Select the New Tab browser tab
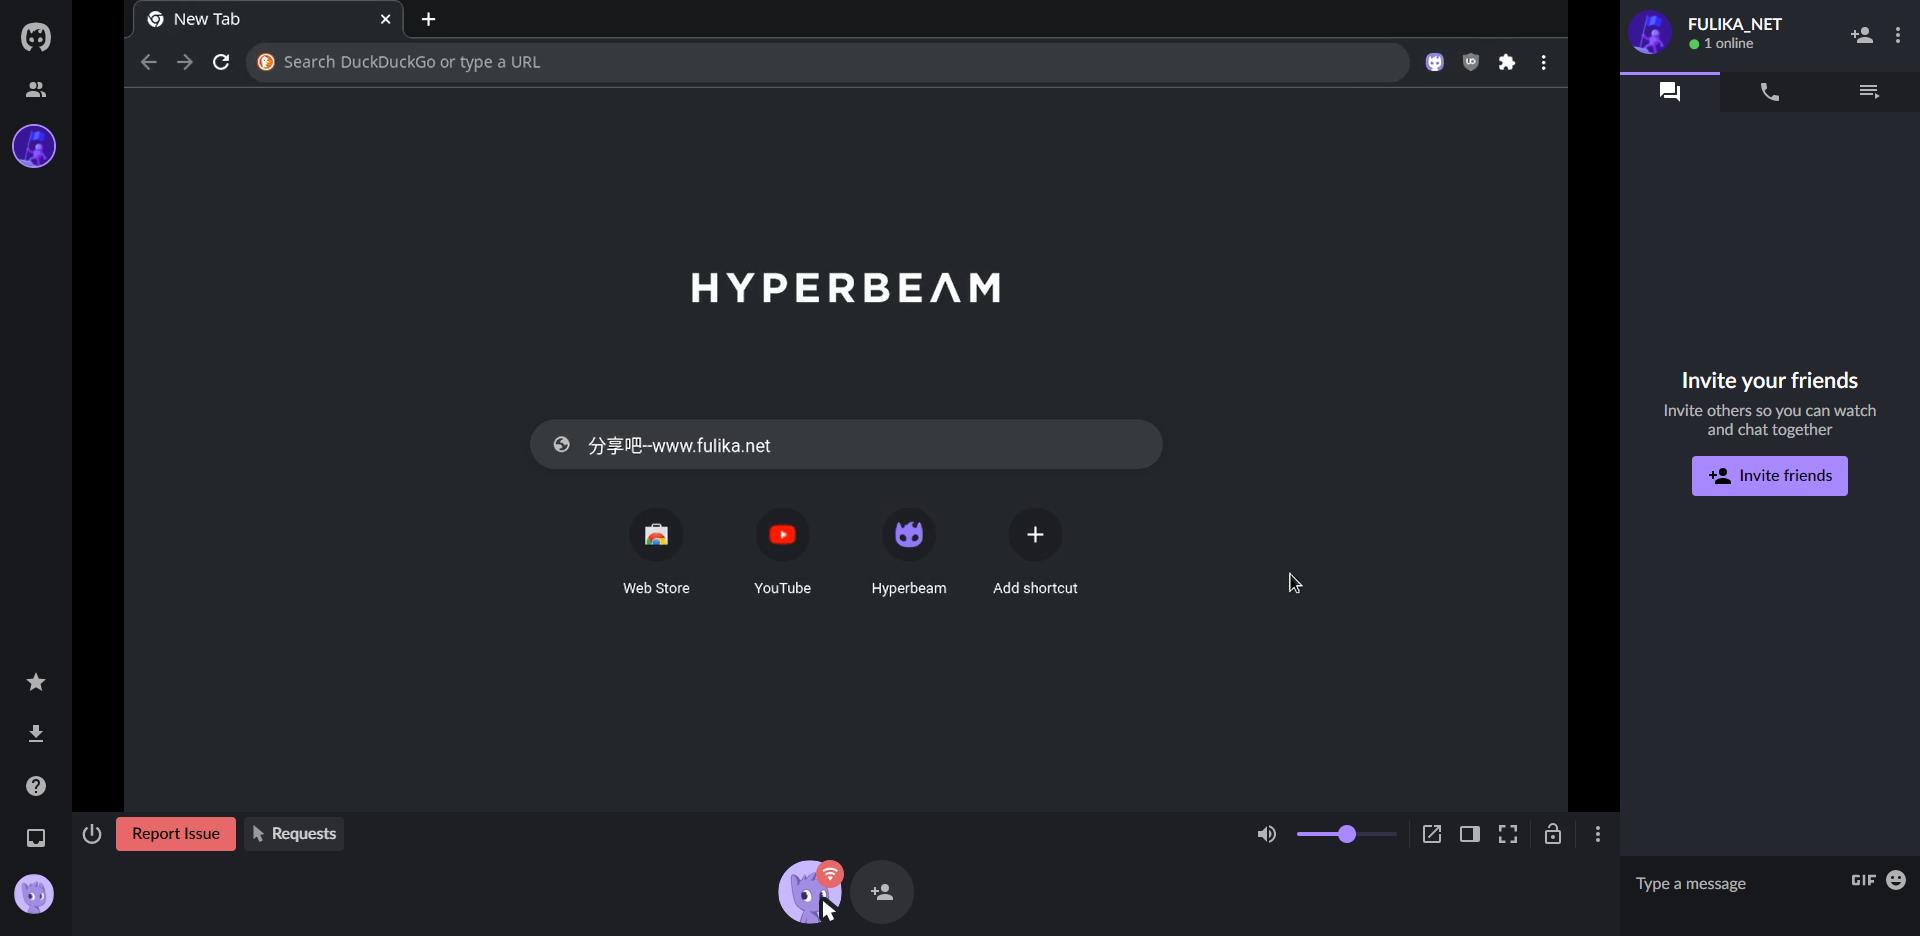 point(268,19)
